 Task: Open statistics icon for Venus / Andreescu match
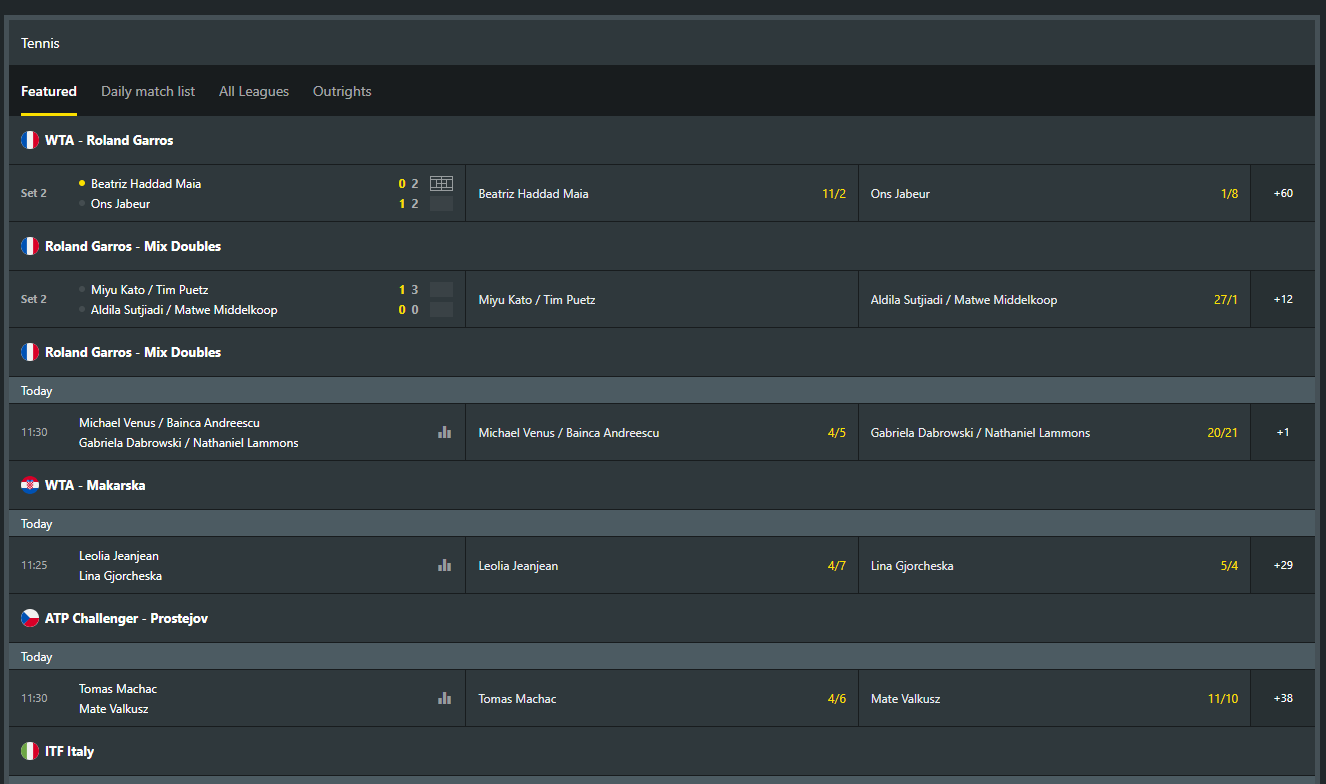(x=444, y=433)
